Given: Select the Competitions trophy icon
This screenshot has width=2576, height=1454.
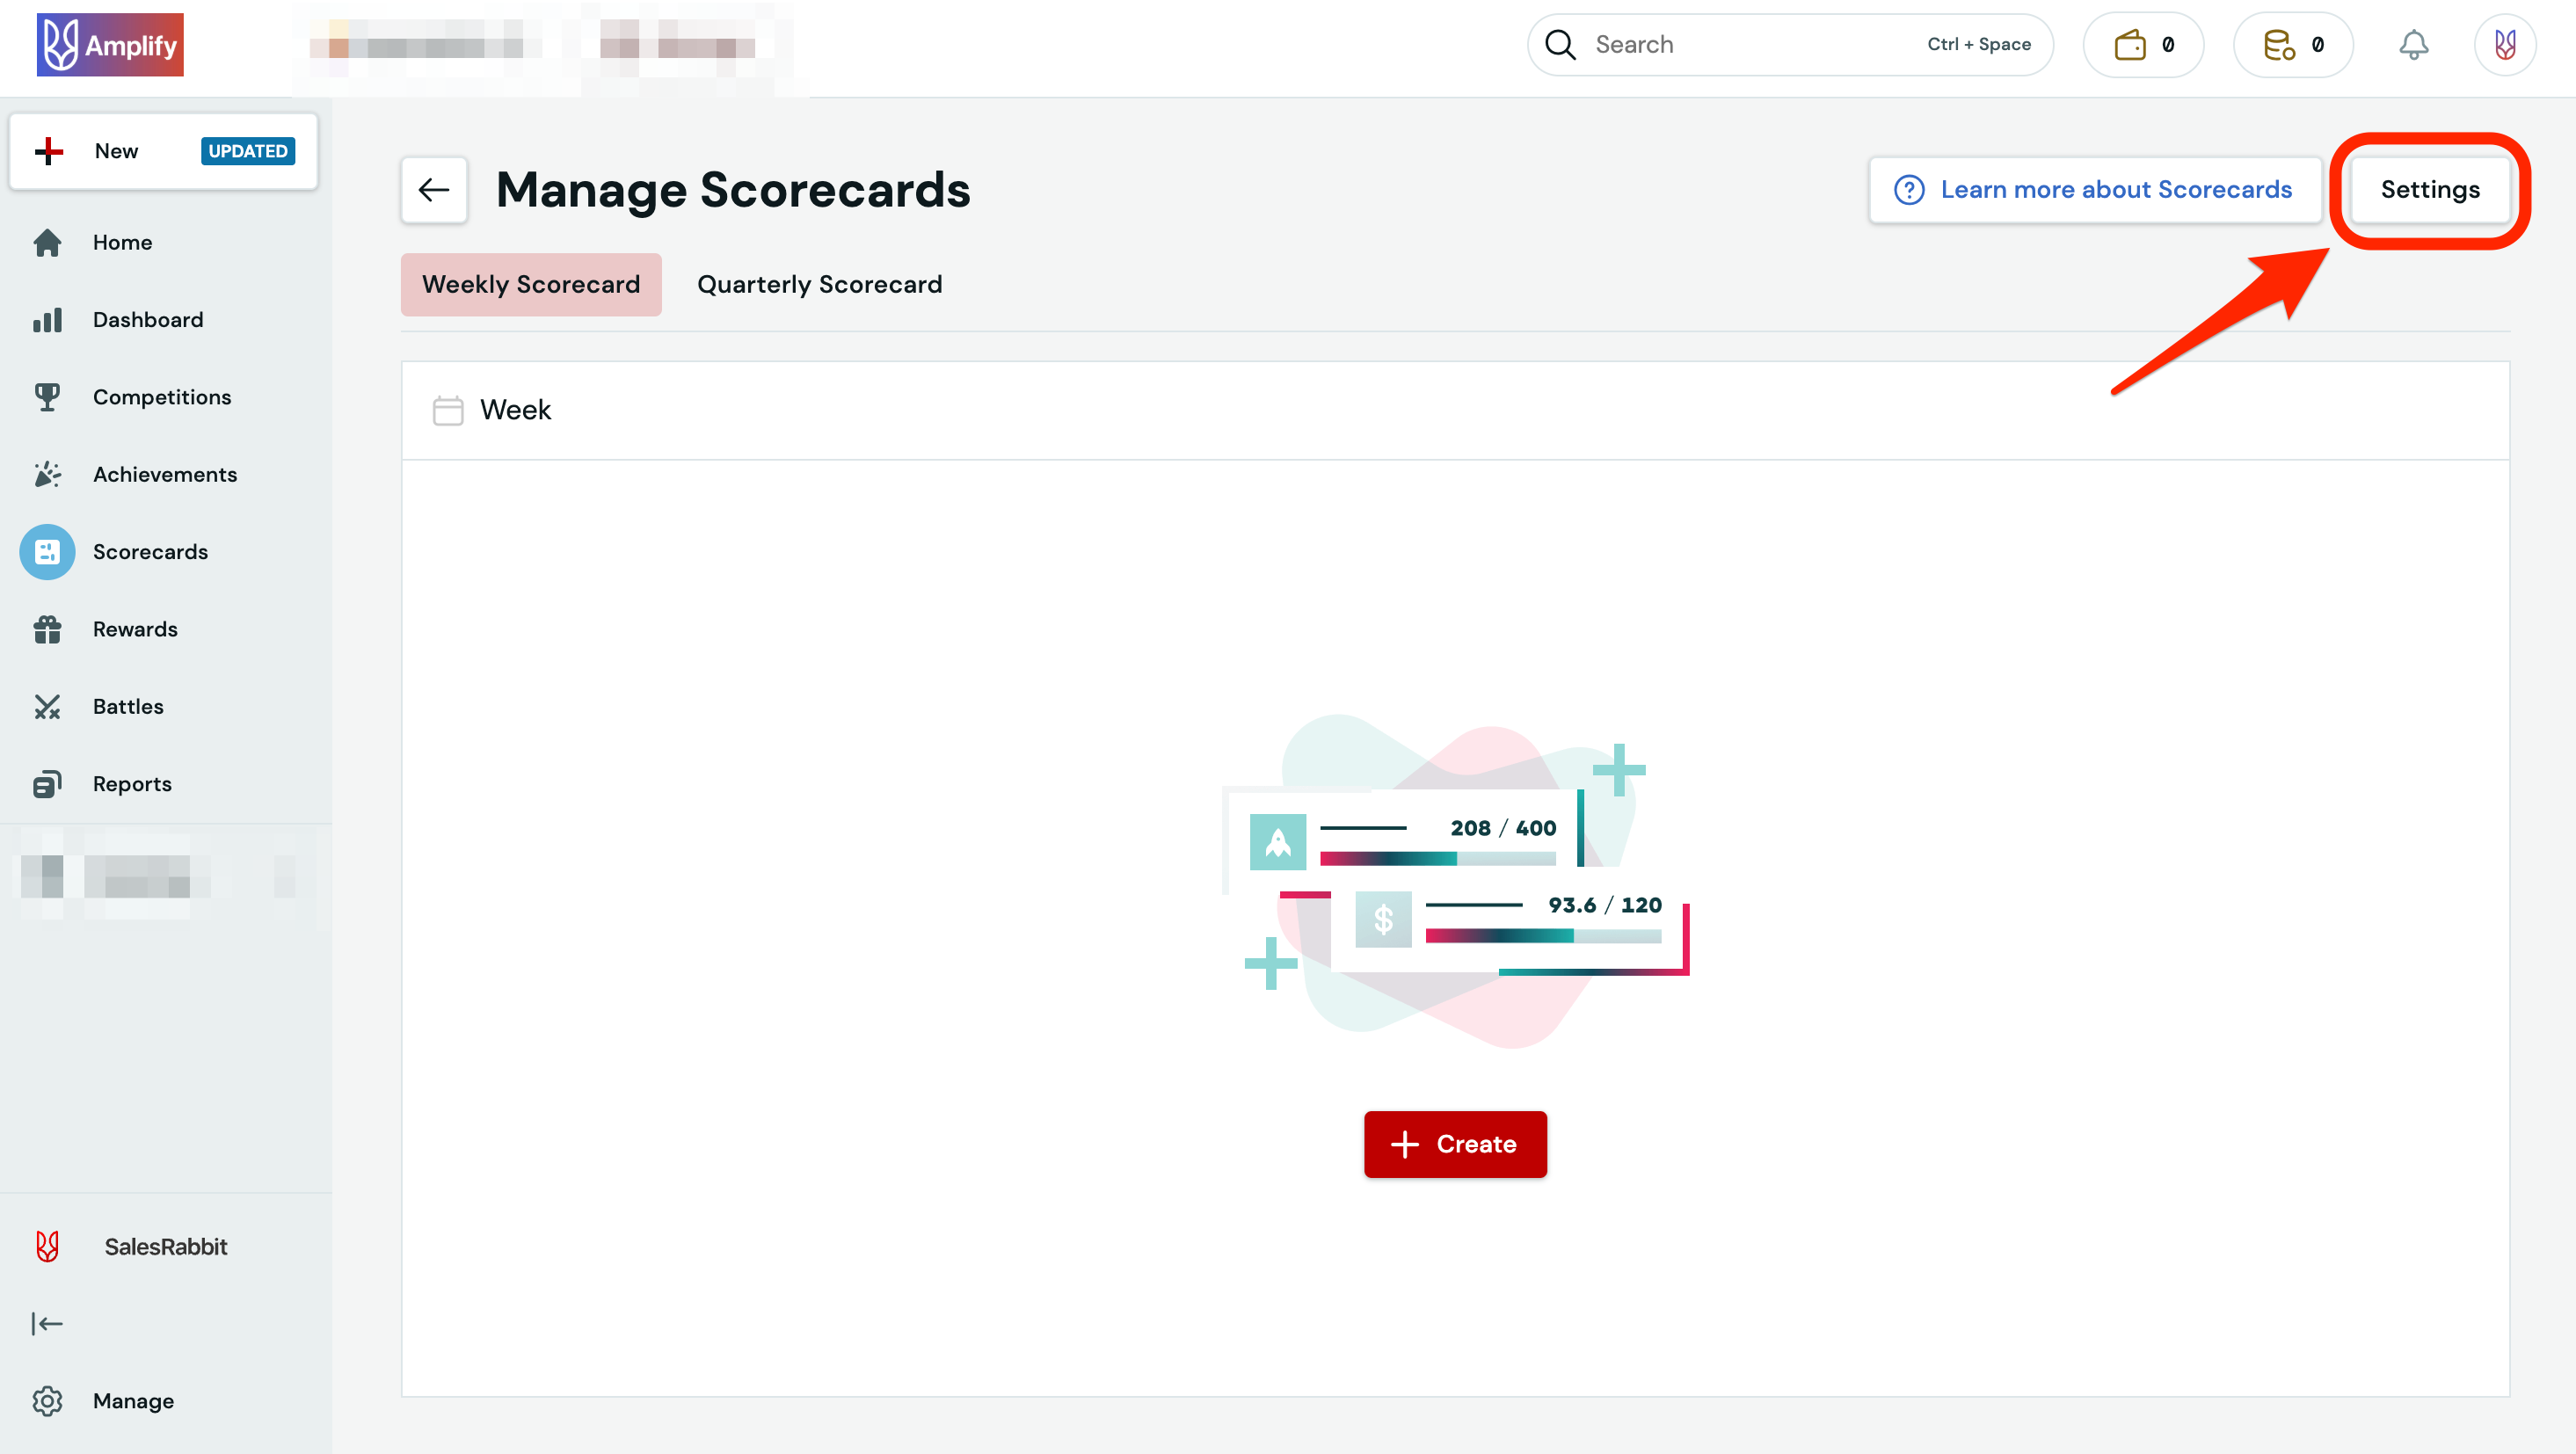Looking at the screenshot, I should tap(47, 396).
